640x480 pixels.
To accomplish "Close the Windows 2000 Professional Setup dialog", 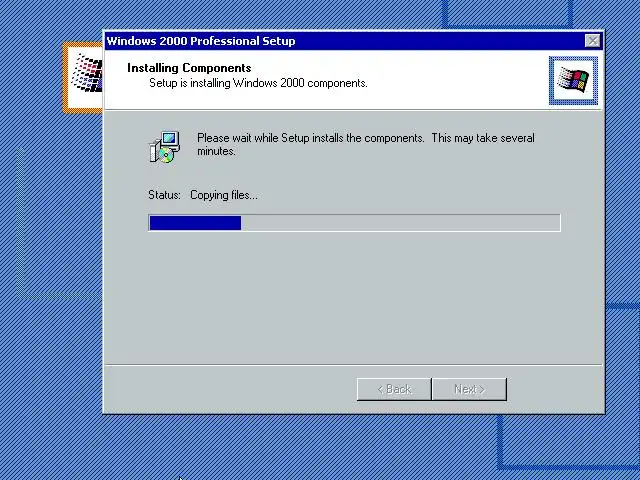I will click(x=592, y=41).
